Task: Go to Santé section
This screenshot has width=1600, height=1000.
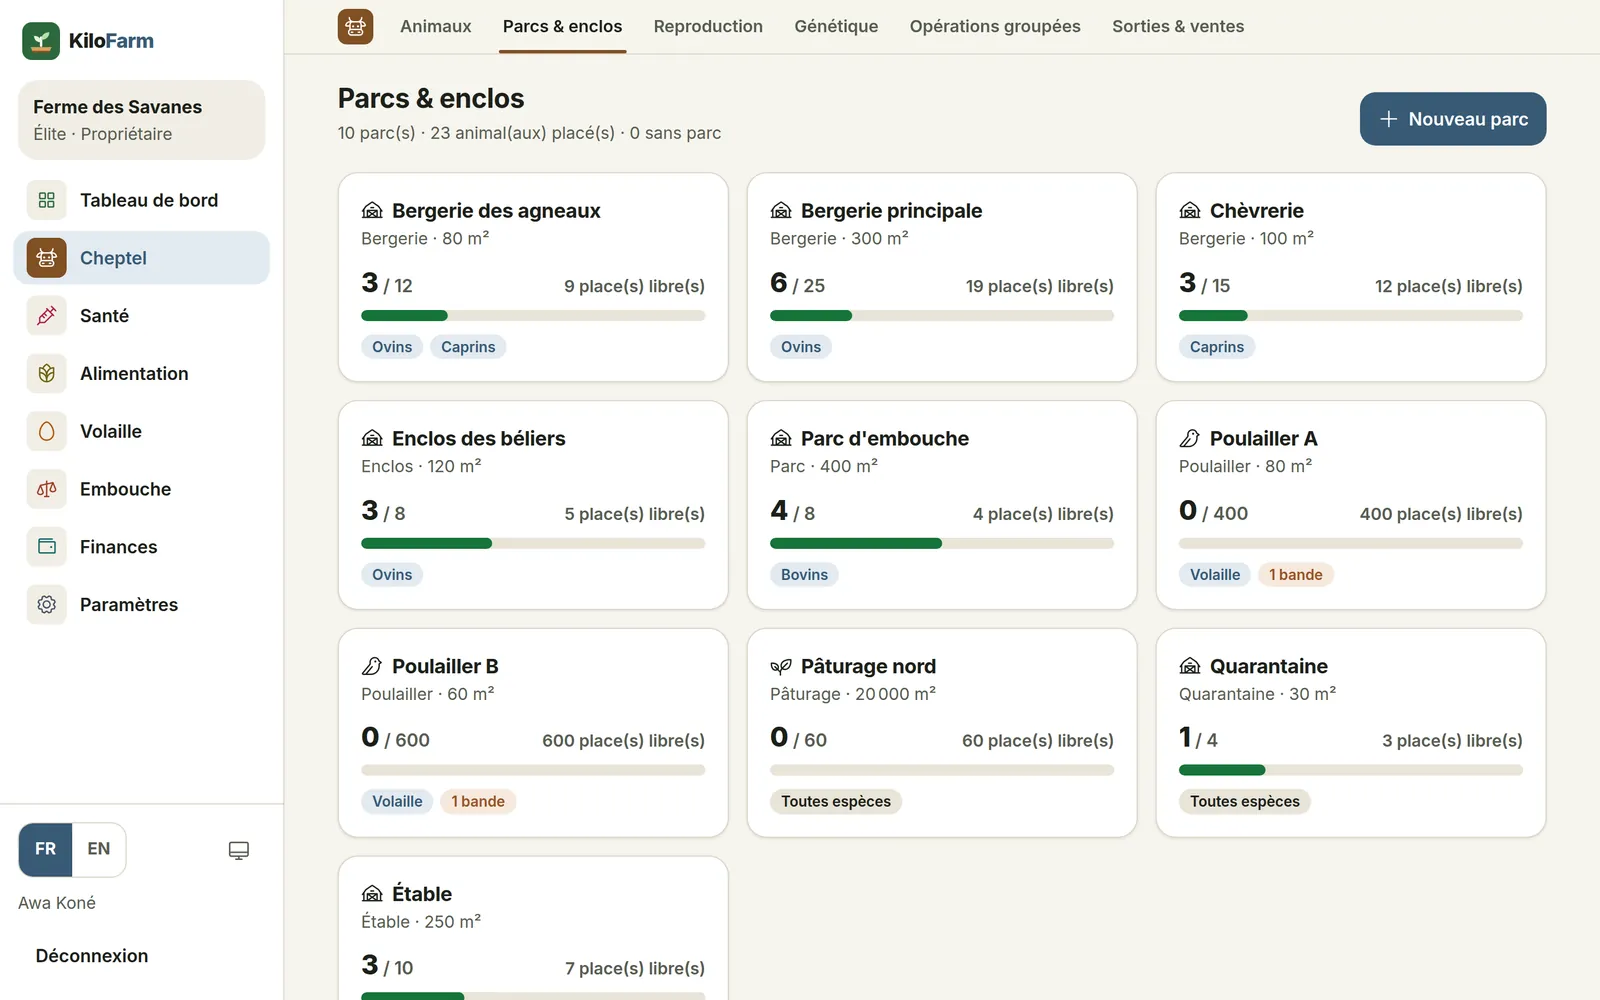Action: coord(142,316)
